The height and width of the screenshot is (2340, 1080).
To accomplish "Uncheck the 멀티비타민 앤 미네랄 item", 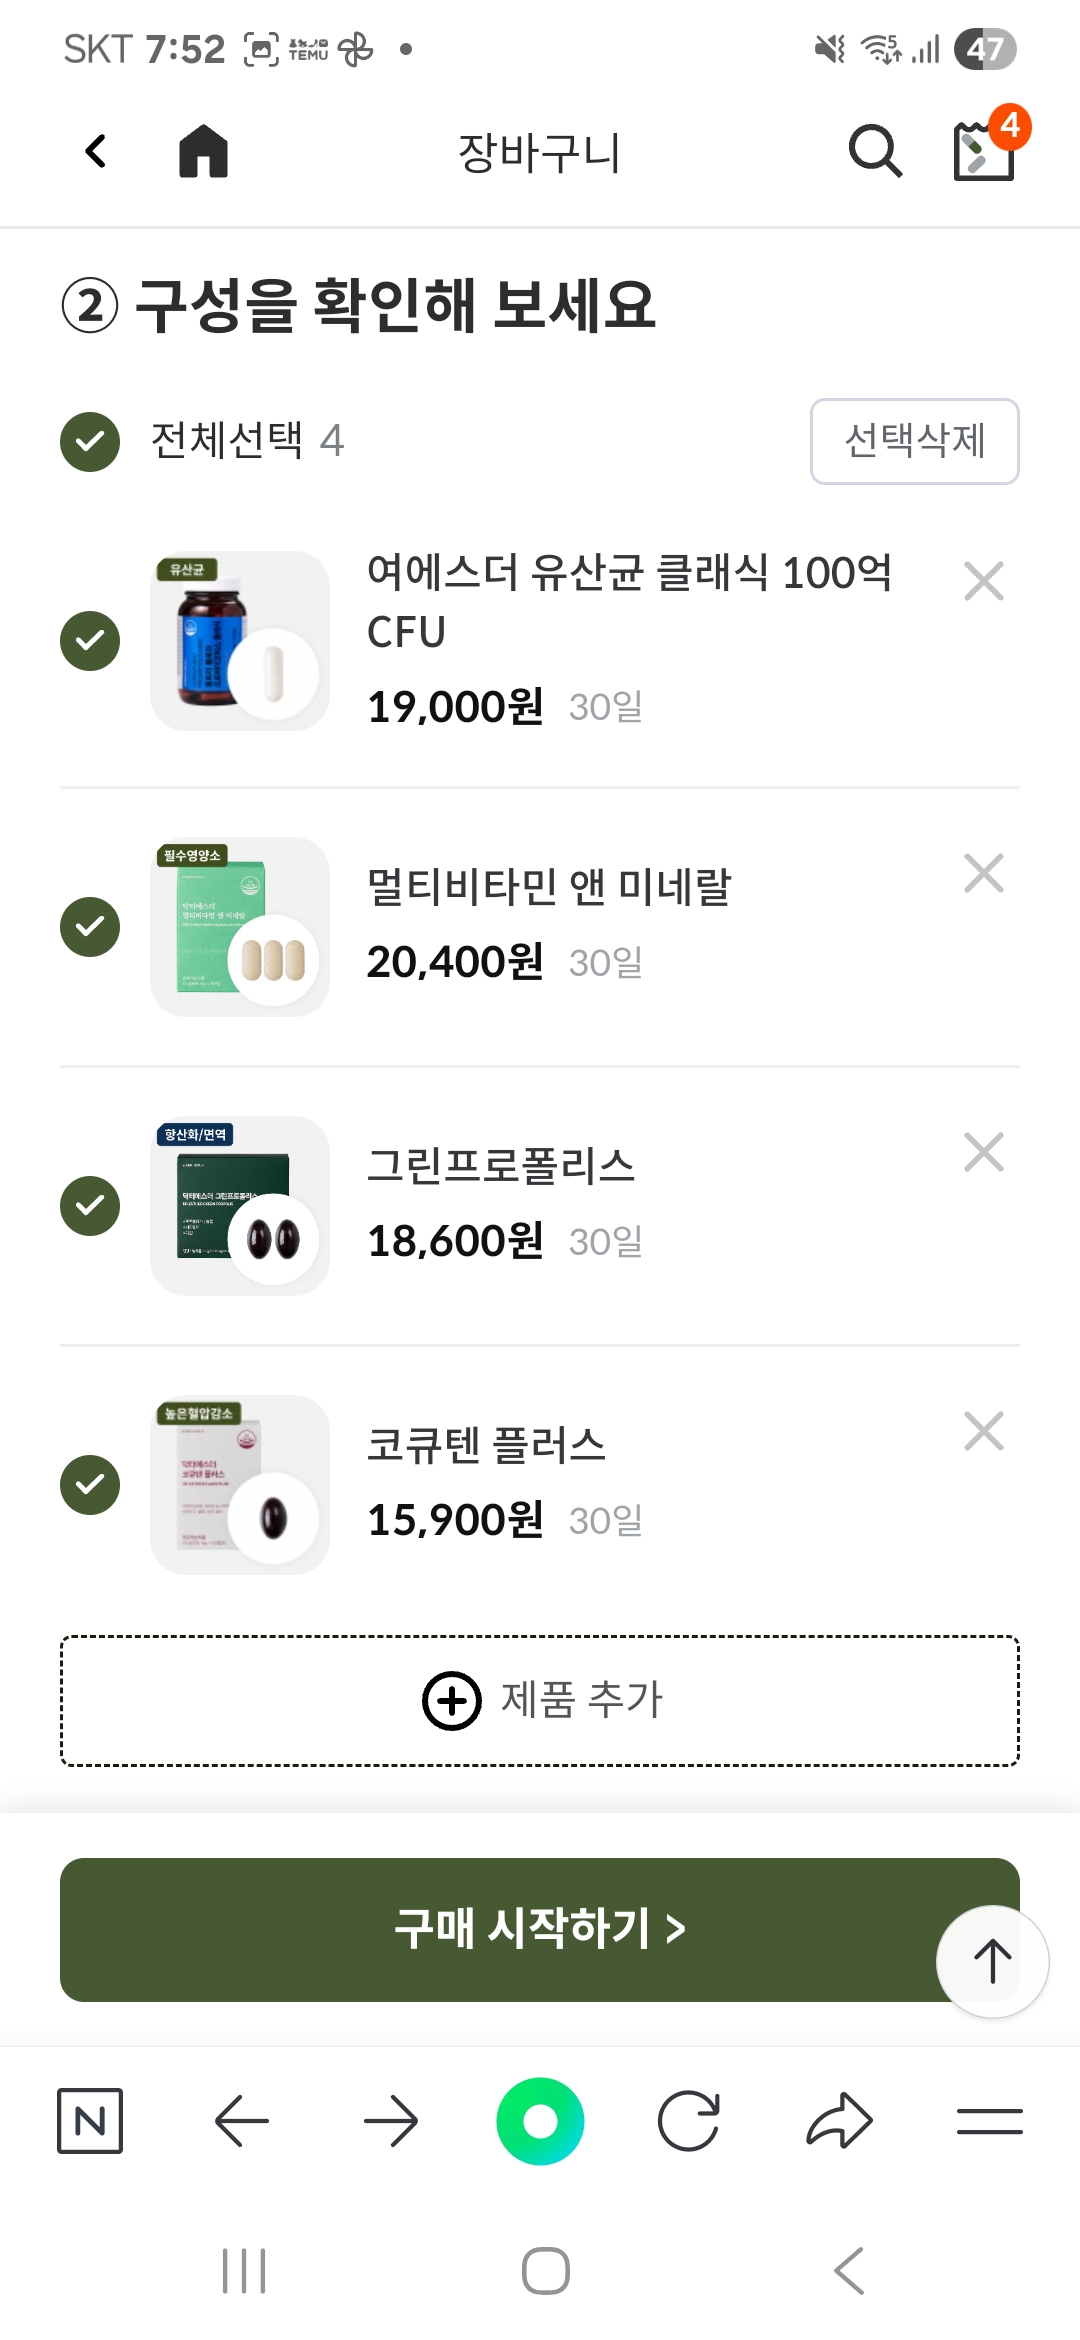I will pyautogui.click(x=90, y=927).
